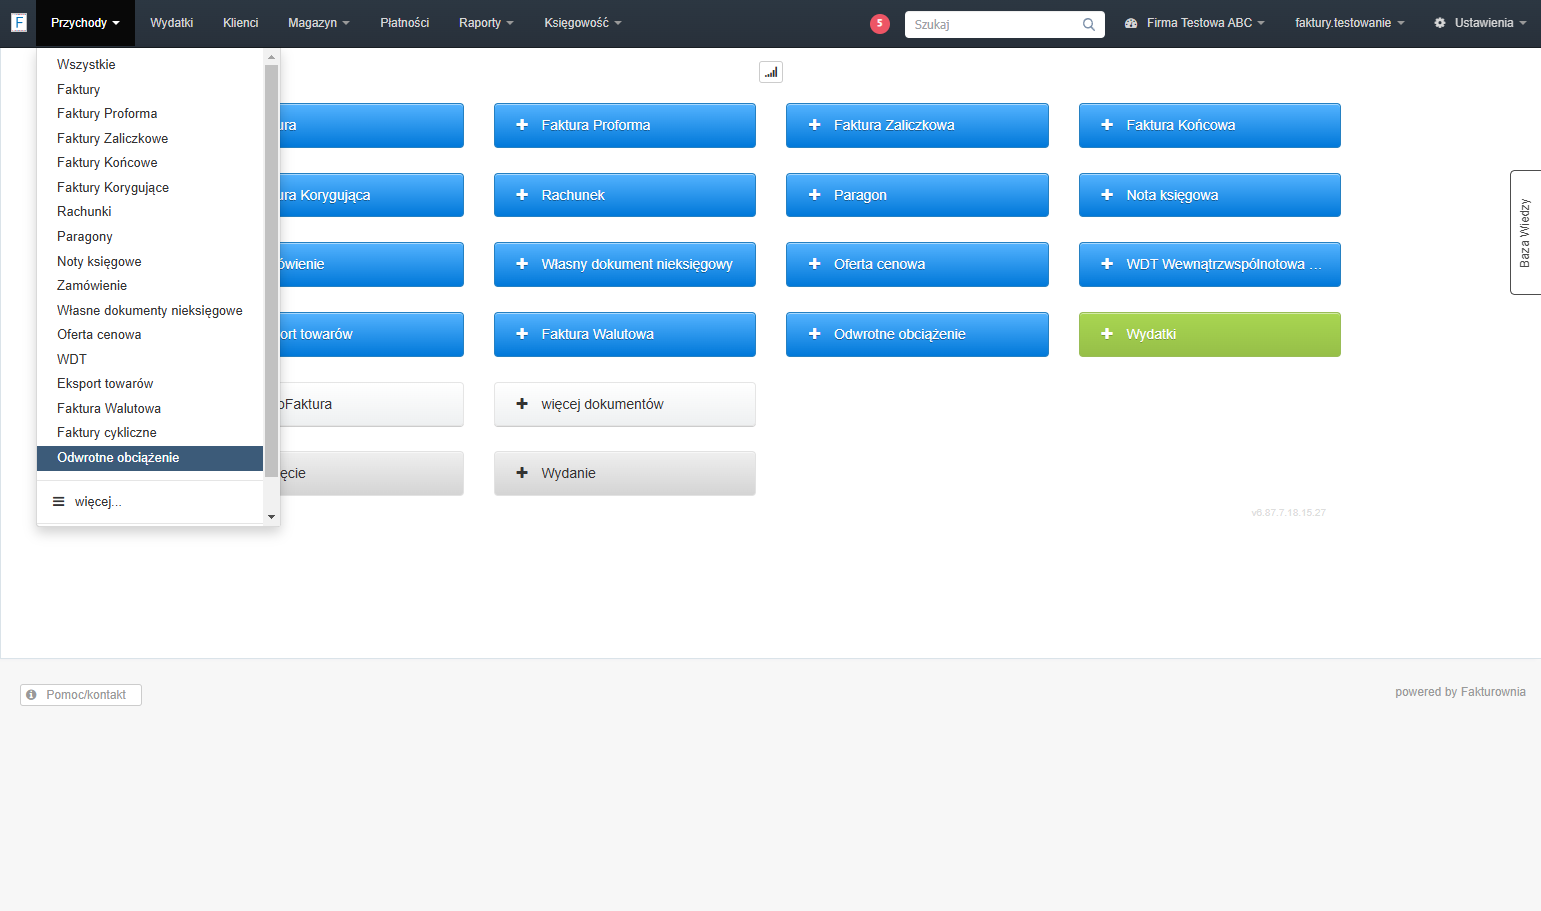This screenshot has width=1541, height=911.
Task: Create a new Faktura Zaliczkowa
Action: [917, 126]
